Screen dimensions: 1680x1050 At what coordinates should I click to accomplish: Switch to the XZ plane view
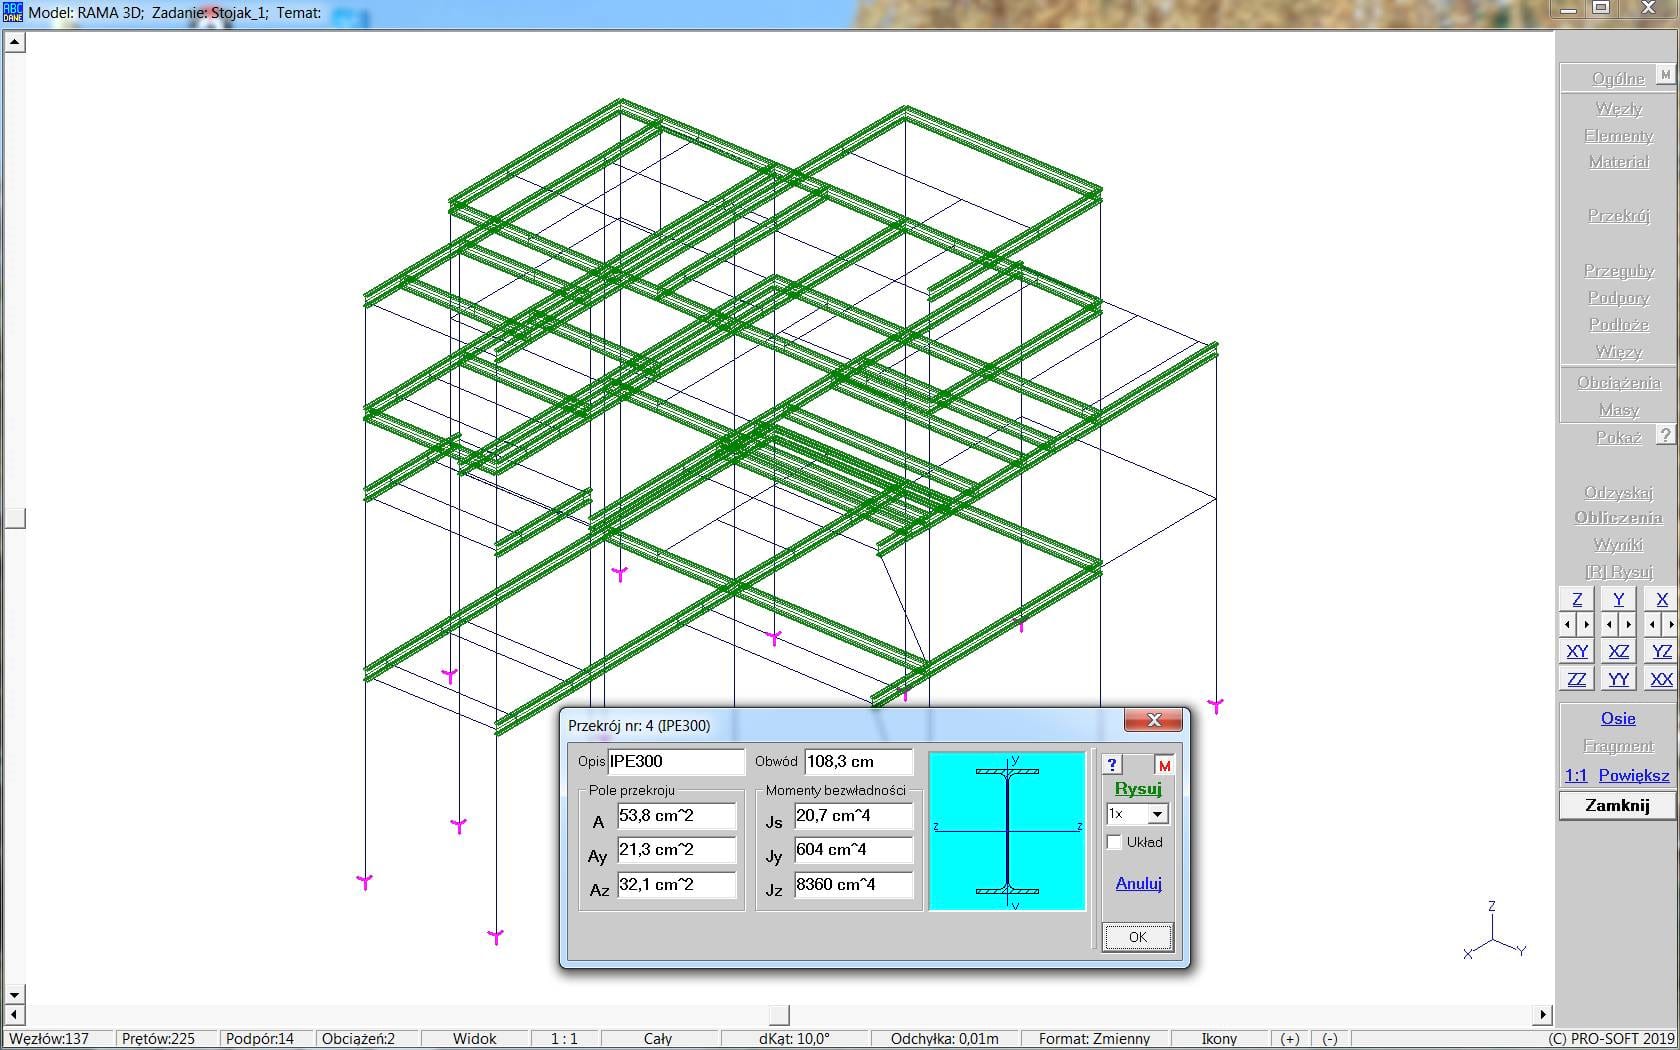coord(1618,651)
